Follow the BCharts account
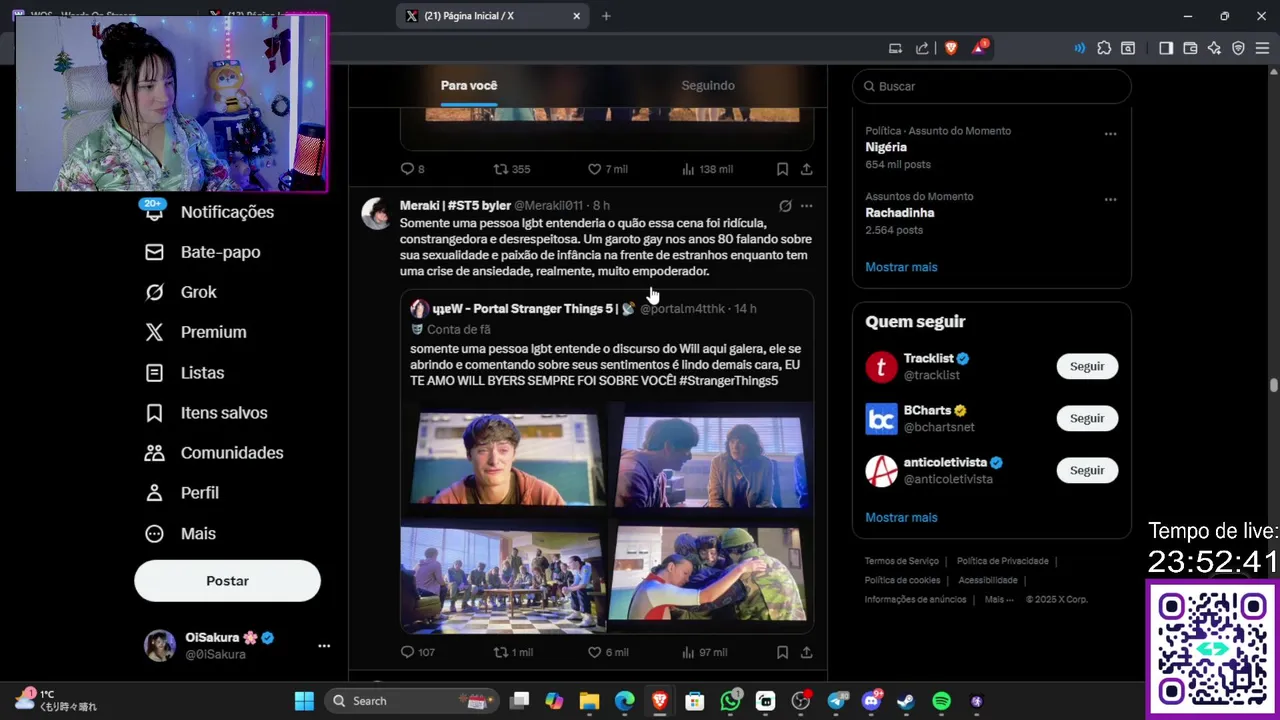The width and height of the screenshot is (1280, 720). (x=1087, y=418)
